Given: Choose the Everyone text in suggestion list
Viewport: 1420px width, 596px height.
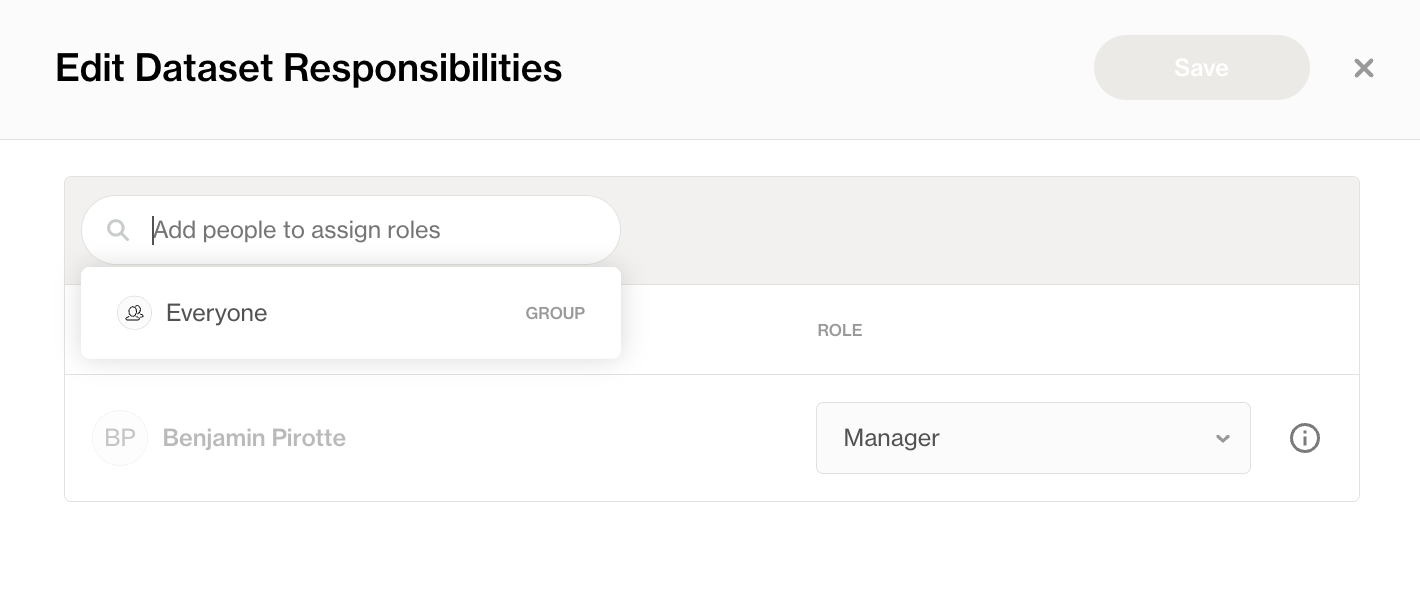Looking at the screenshot, I should [217, 313].
